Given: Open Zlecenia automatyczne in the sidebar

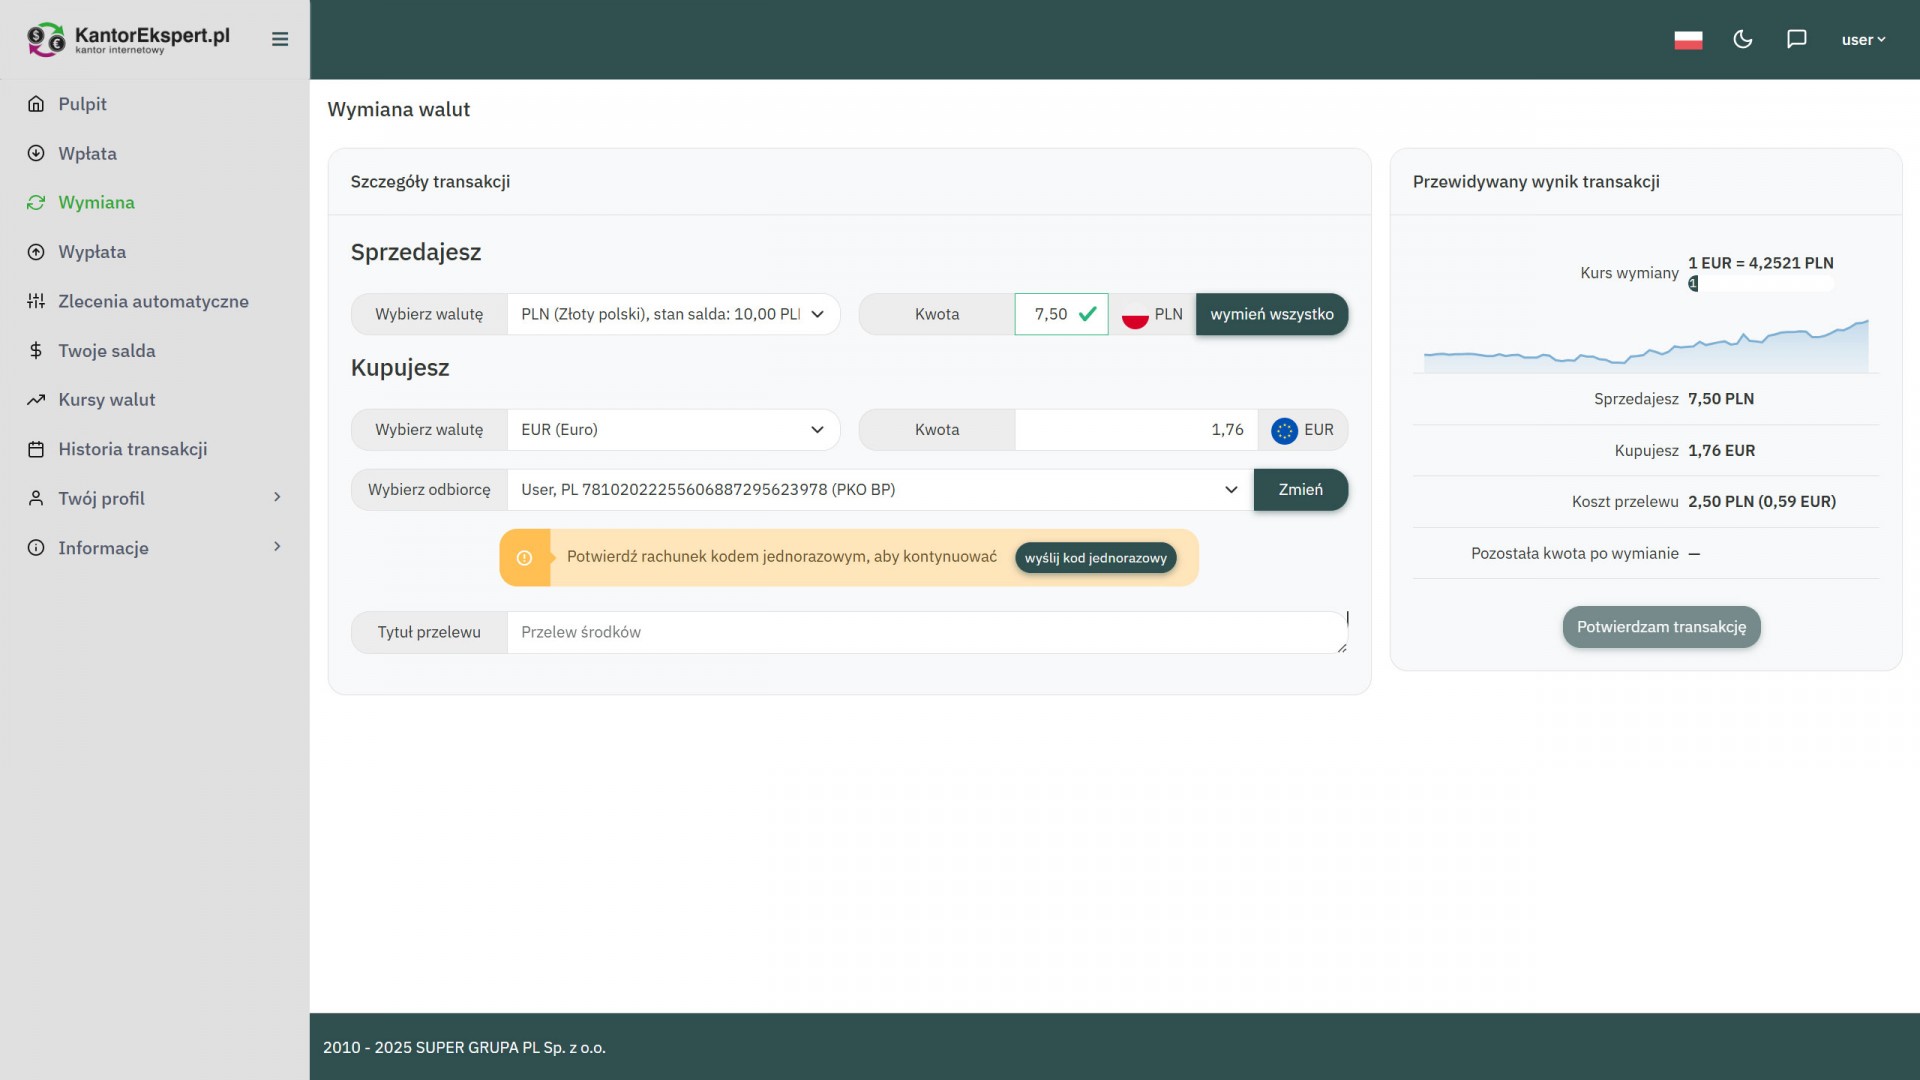Looking at the screenshot, I should (153, 301).
